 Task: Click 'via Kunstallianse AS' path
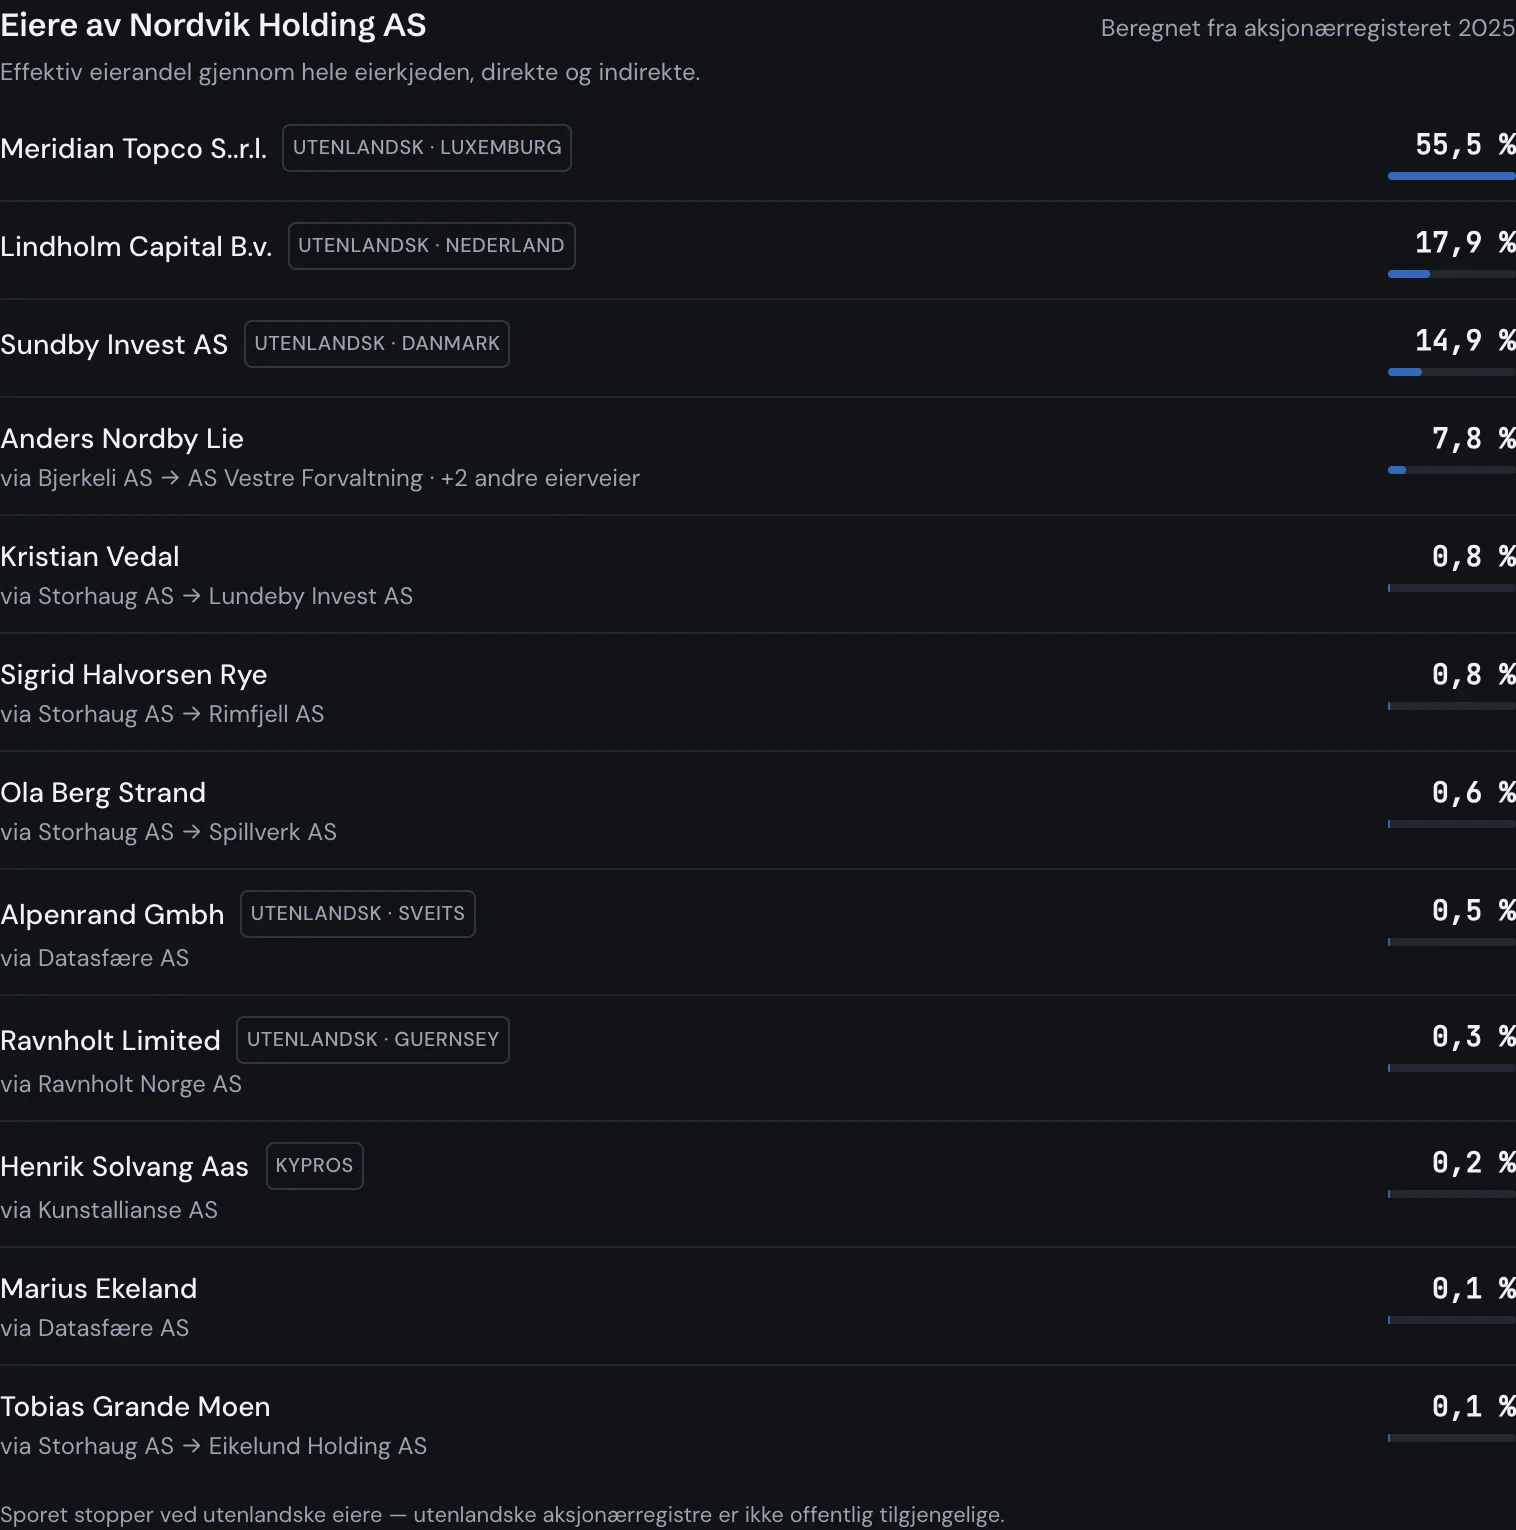(x=109, y=1210)
